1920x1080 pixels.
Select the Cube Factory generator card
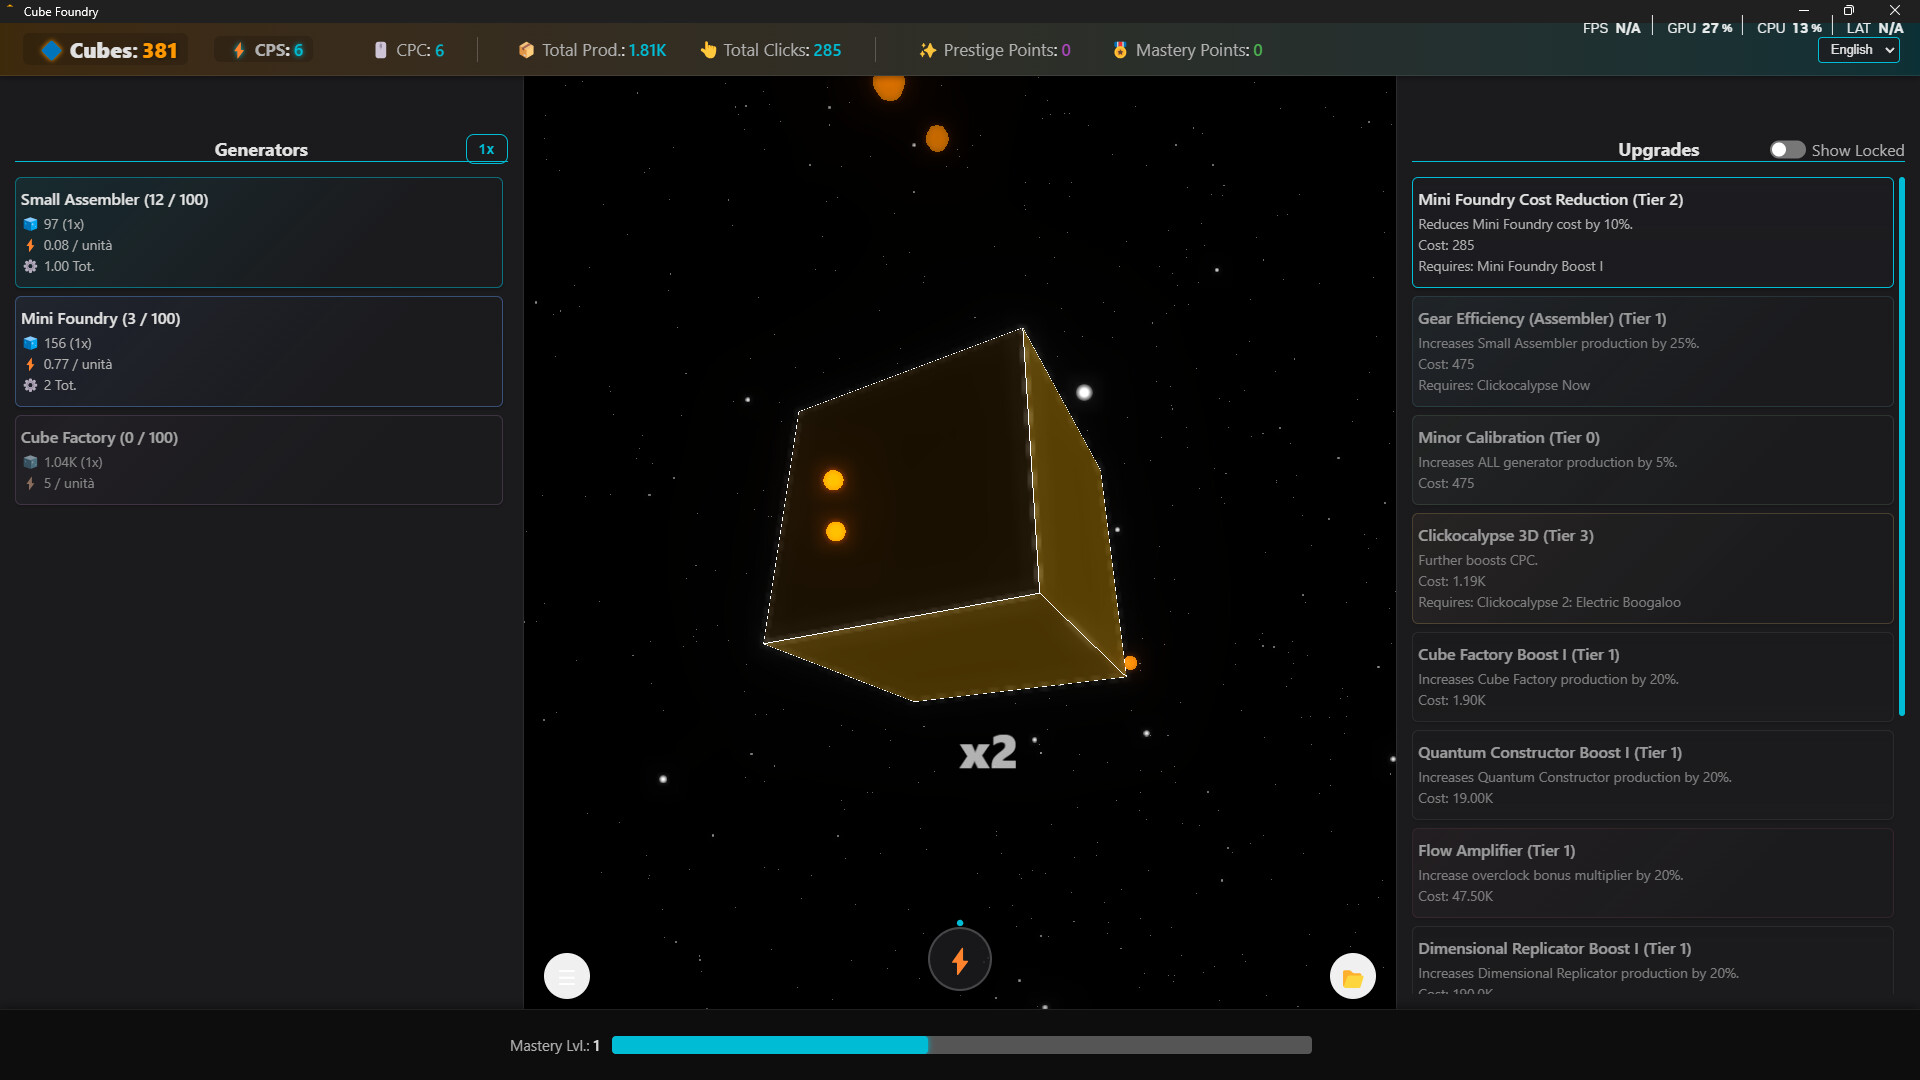click(258, 459)
